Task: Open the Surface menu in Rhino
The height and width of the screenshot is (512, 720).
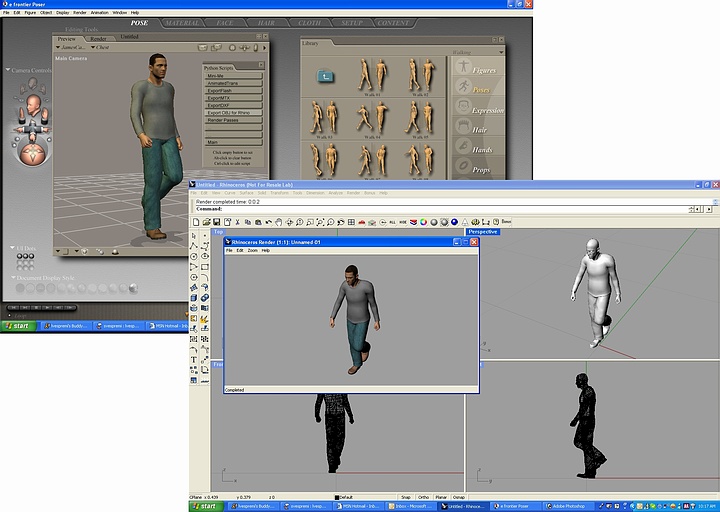Action: [x=246, y=193]
